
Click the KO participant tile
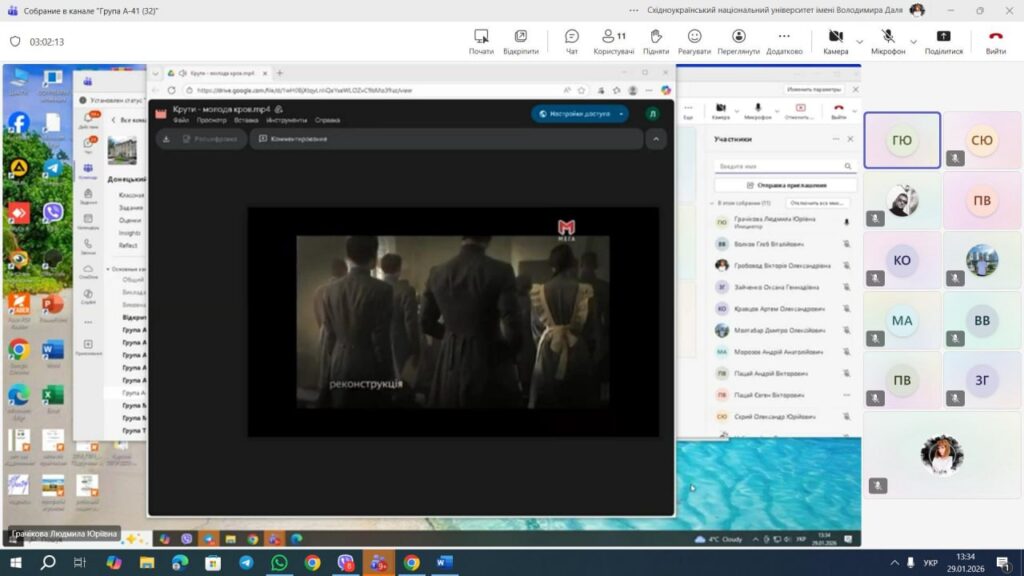pos(902,260)
